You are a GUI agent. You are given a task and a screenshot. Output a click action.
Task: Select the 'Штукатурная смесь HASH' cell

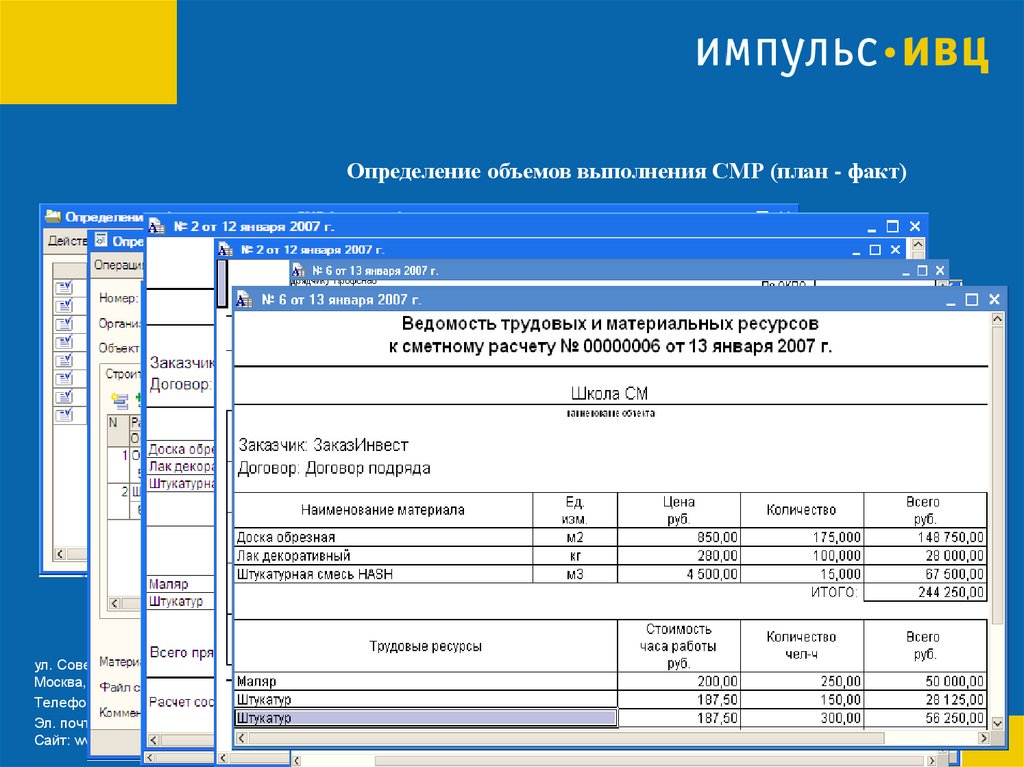[x=383, y=574]
